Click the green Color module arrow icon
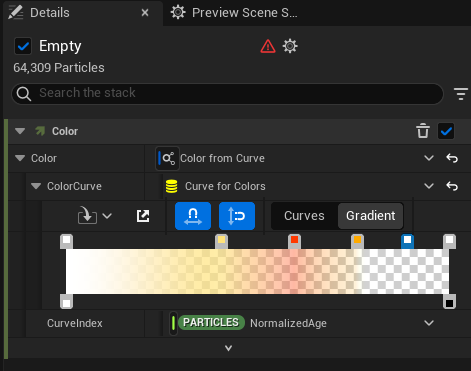The height and width of the screenshot is (371, 471). [40, 131]
